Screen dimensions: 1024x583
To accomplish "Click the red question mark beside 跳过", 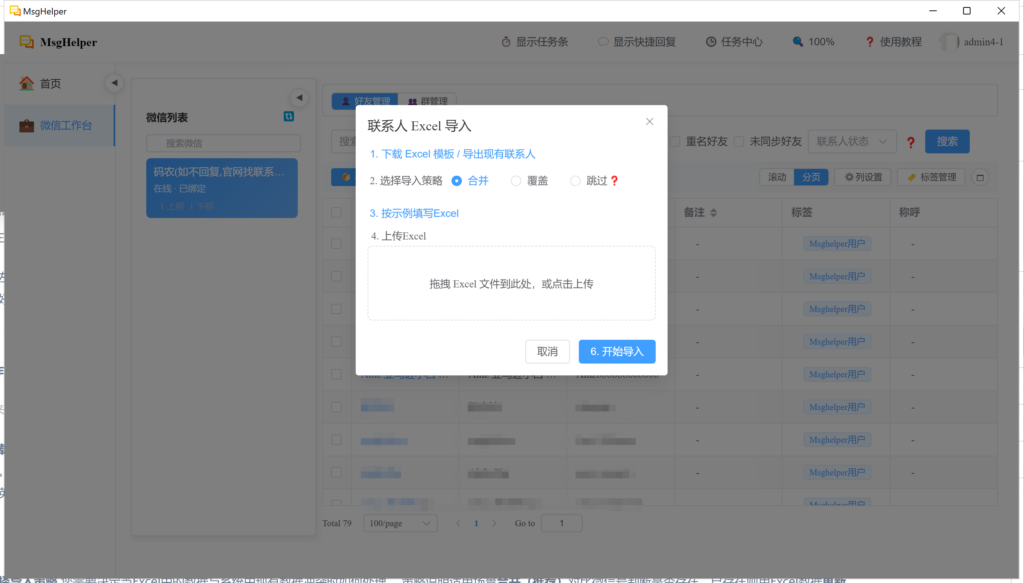I will (x=615, y=181).
